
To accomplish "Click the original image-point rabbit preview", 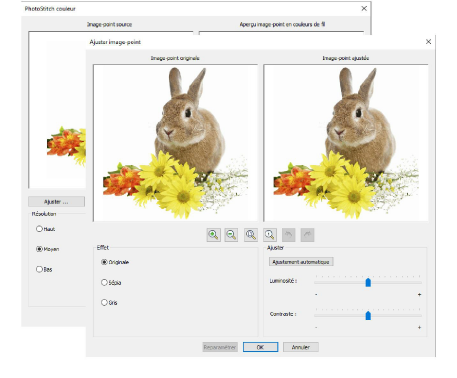I will pos(175,143).
